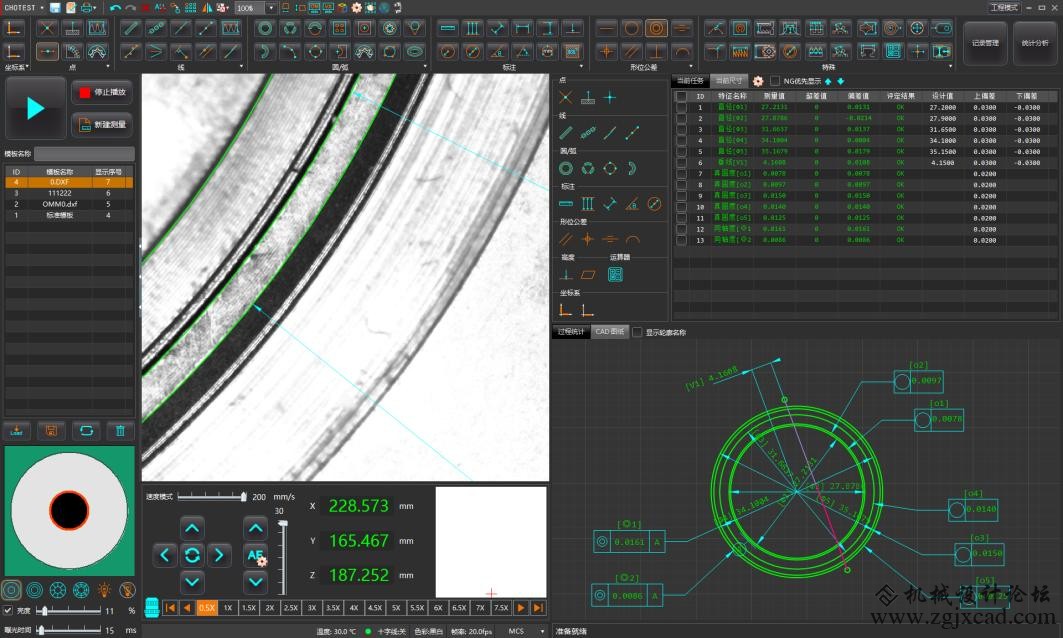This screenshot has width=1063, height=638.
Task: Delete the selected template with trash icon
Action: pos(120,431)
